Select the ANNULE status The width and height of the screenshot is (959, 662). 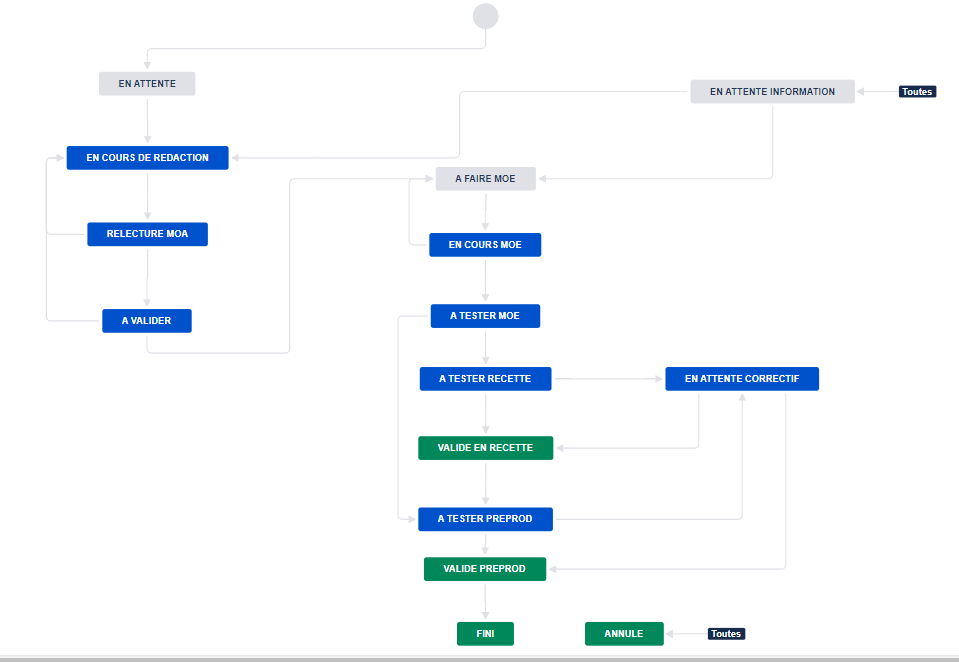624,634
